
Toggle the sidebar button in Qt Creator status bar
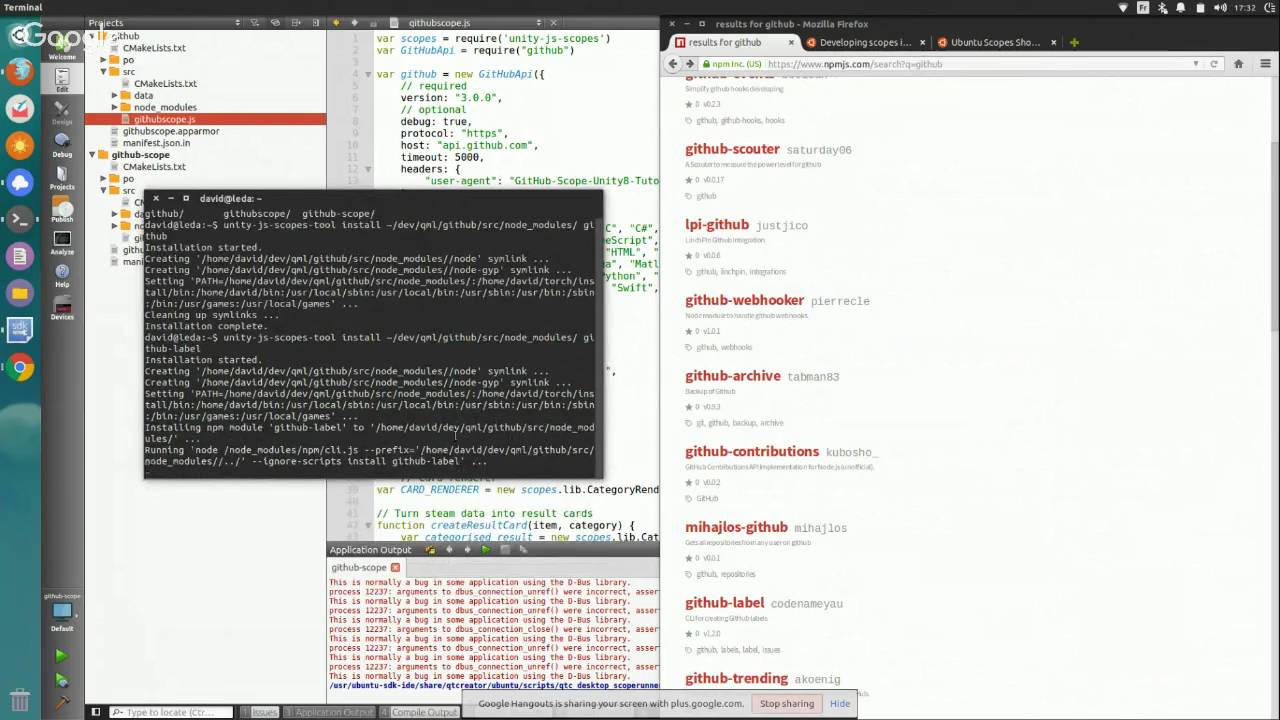(x=96, y=712)
